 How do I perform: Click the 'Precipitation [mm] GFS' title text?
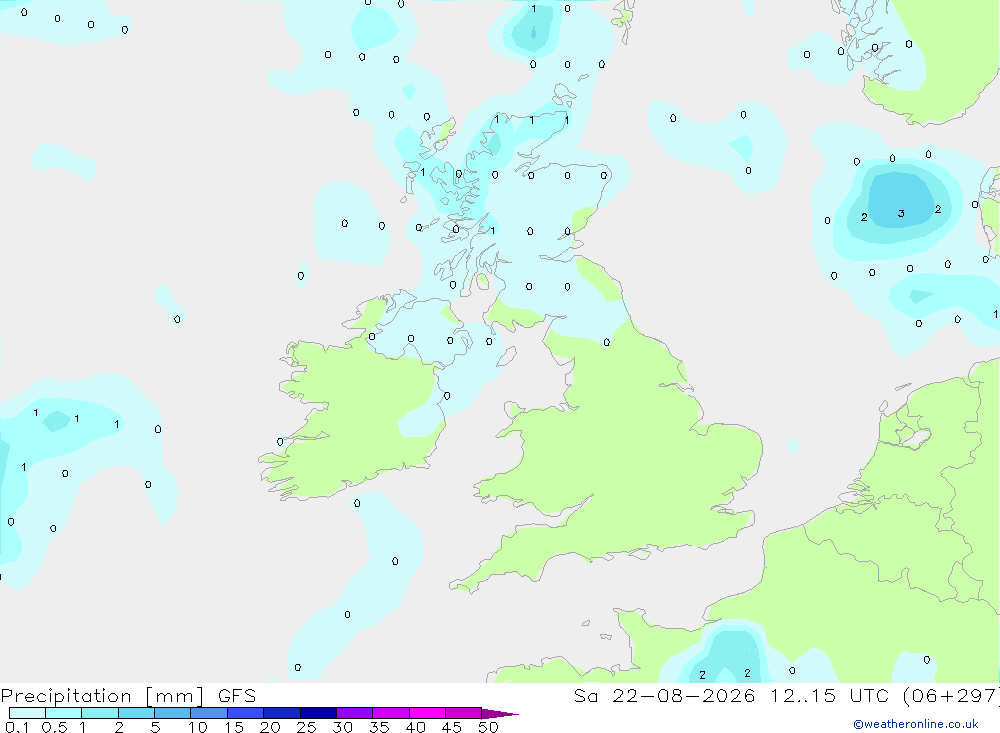(x=128, y=696)
